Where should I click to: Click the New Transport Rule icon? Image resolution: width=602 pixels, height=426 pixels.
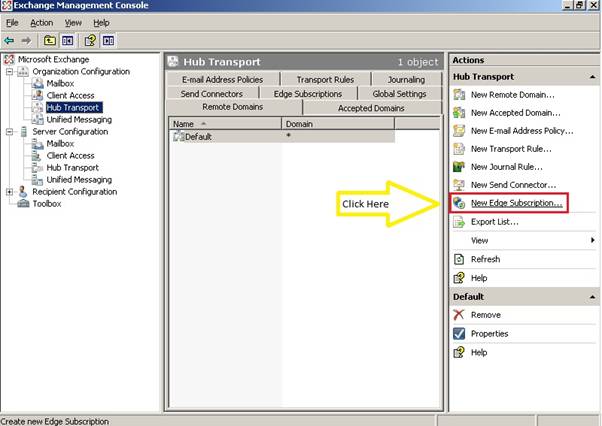(459, 149)
